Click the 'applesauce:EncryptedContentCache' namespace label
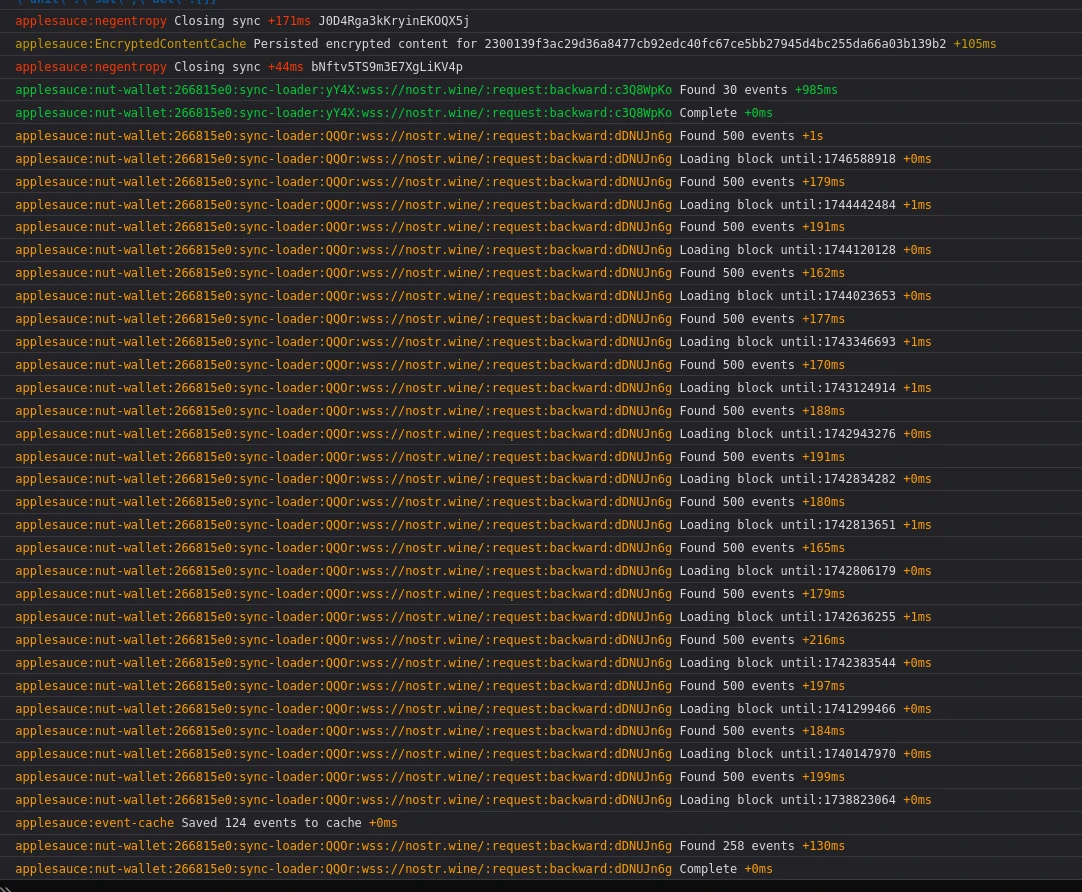1082x892 pixels. (x=130, y=43)
